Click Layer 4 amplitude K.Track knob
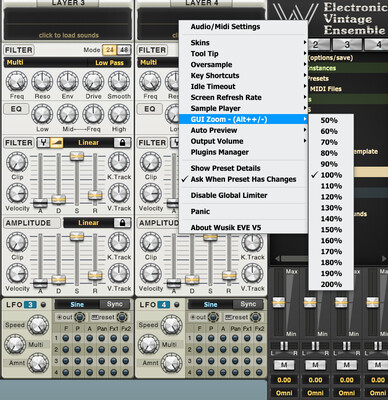Image resolution: width=388 pixels, height=400 pixels. coord(252,243)
